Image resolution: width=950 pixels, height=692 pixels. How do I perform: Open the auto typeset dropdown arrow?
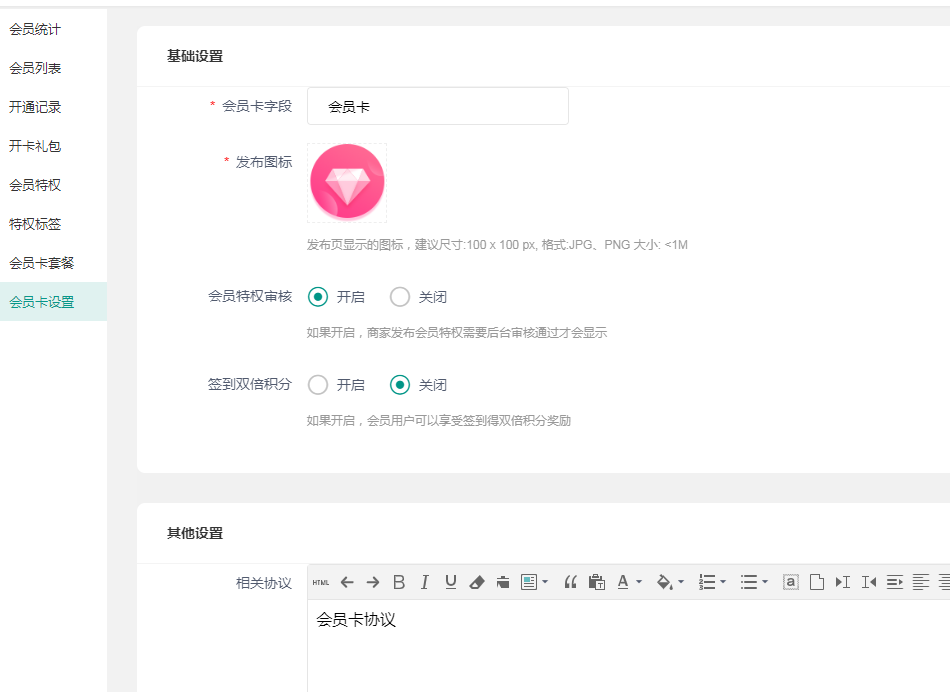pyautogui.click(x=545, y=582)
